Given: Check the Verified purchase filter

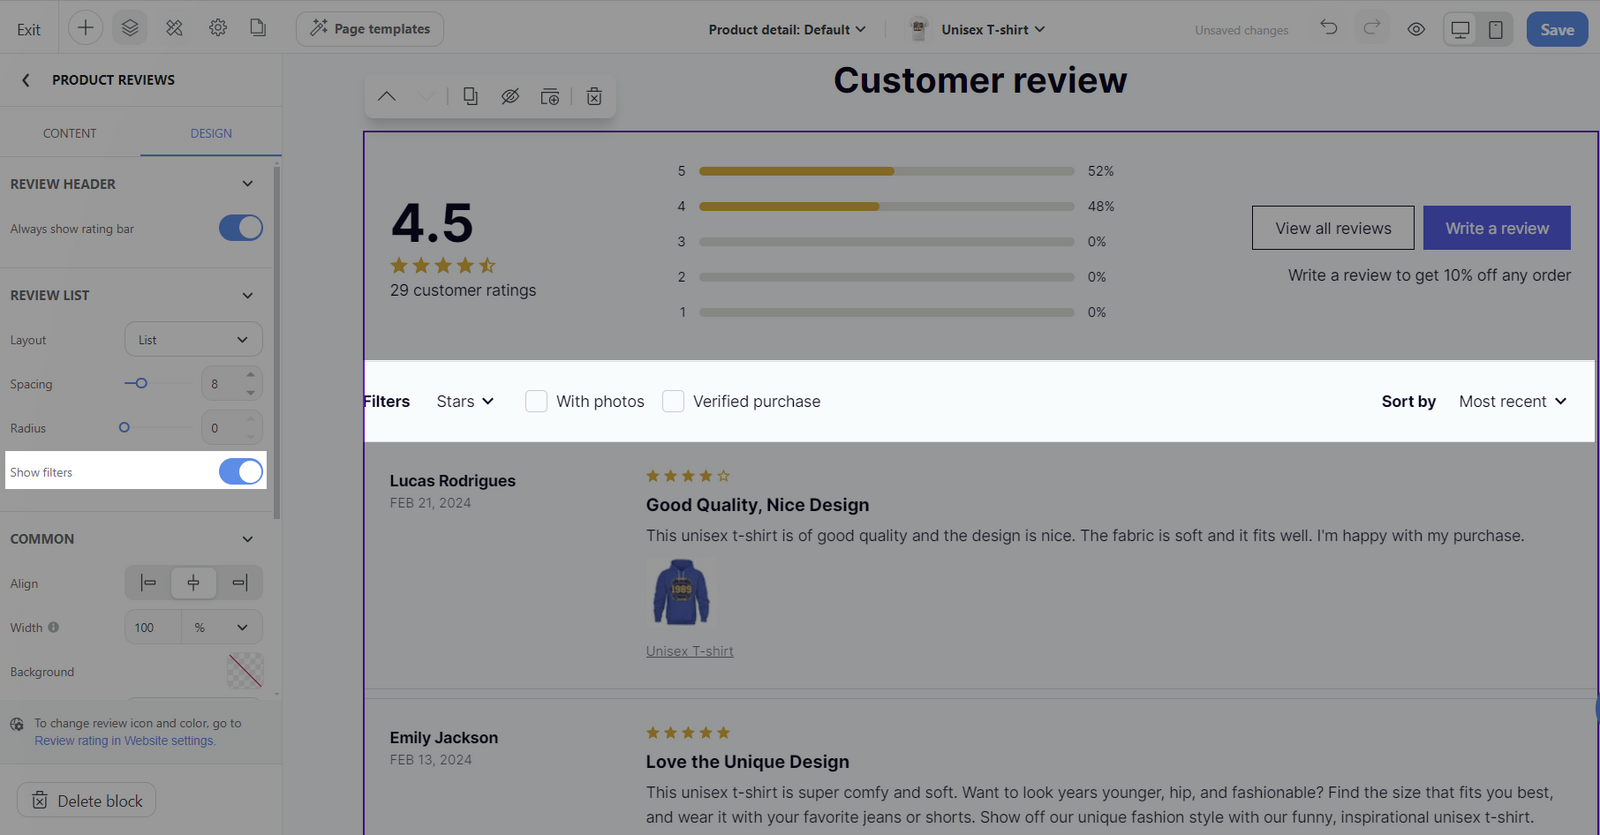Looking at the screenshot, I should (x=673, y=401).
